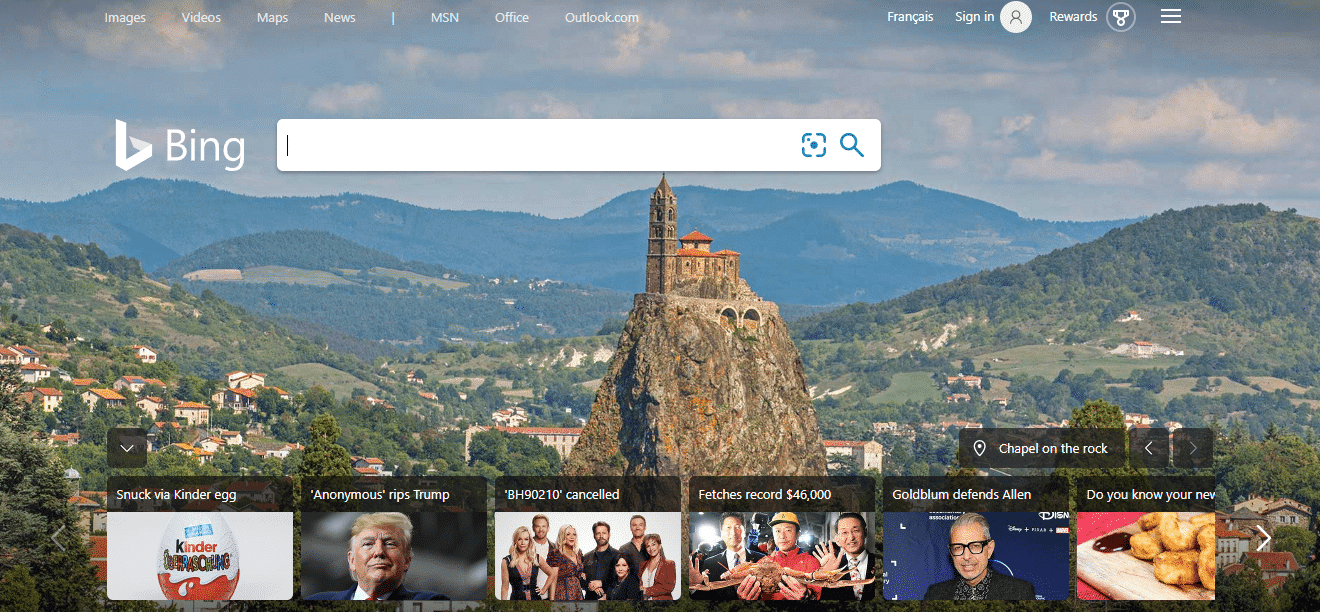Go to MSN link
1320x612 pixels.
pyautogui.click(x=445, y=18)
